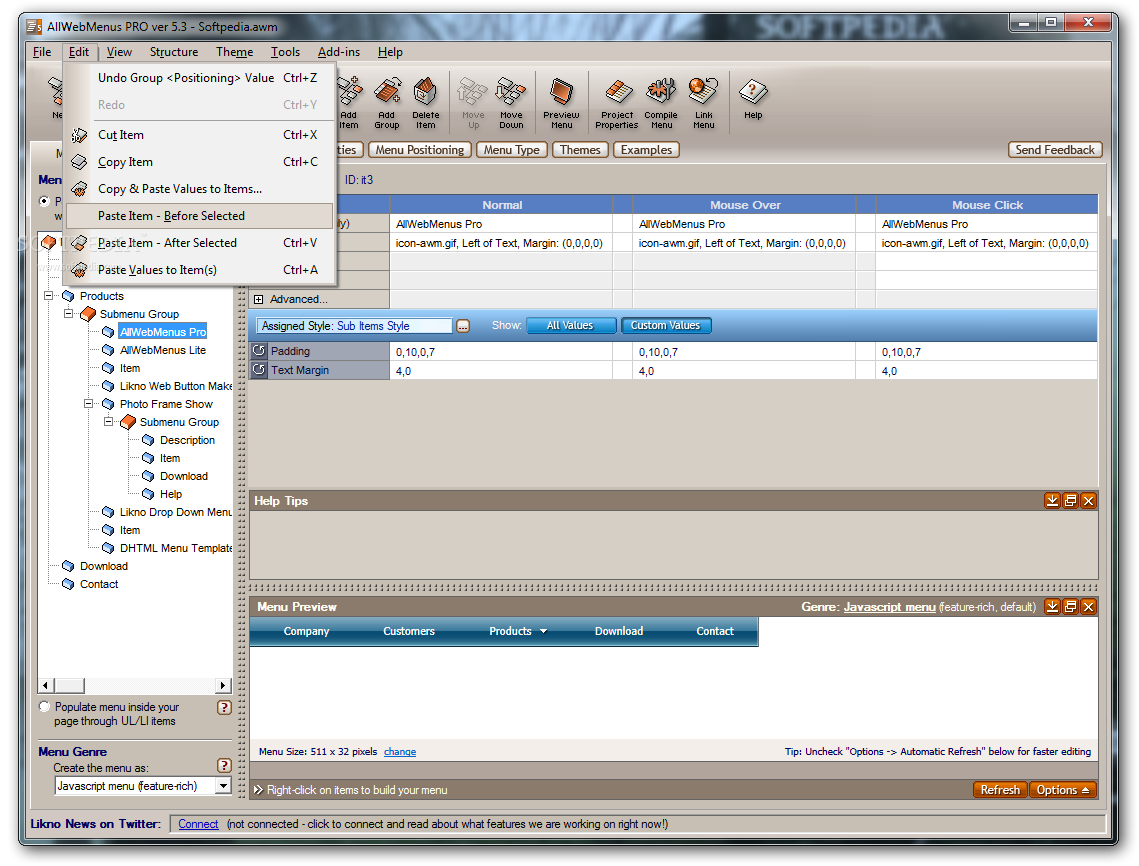Select the Contact tree item
1139x866 pixels.
pos(99,584)
